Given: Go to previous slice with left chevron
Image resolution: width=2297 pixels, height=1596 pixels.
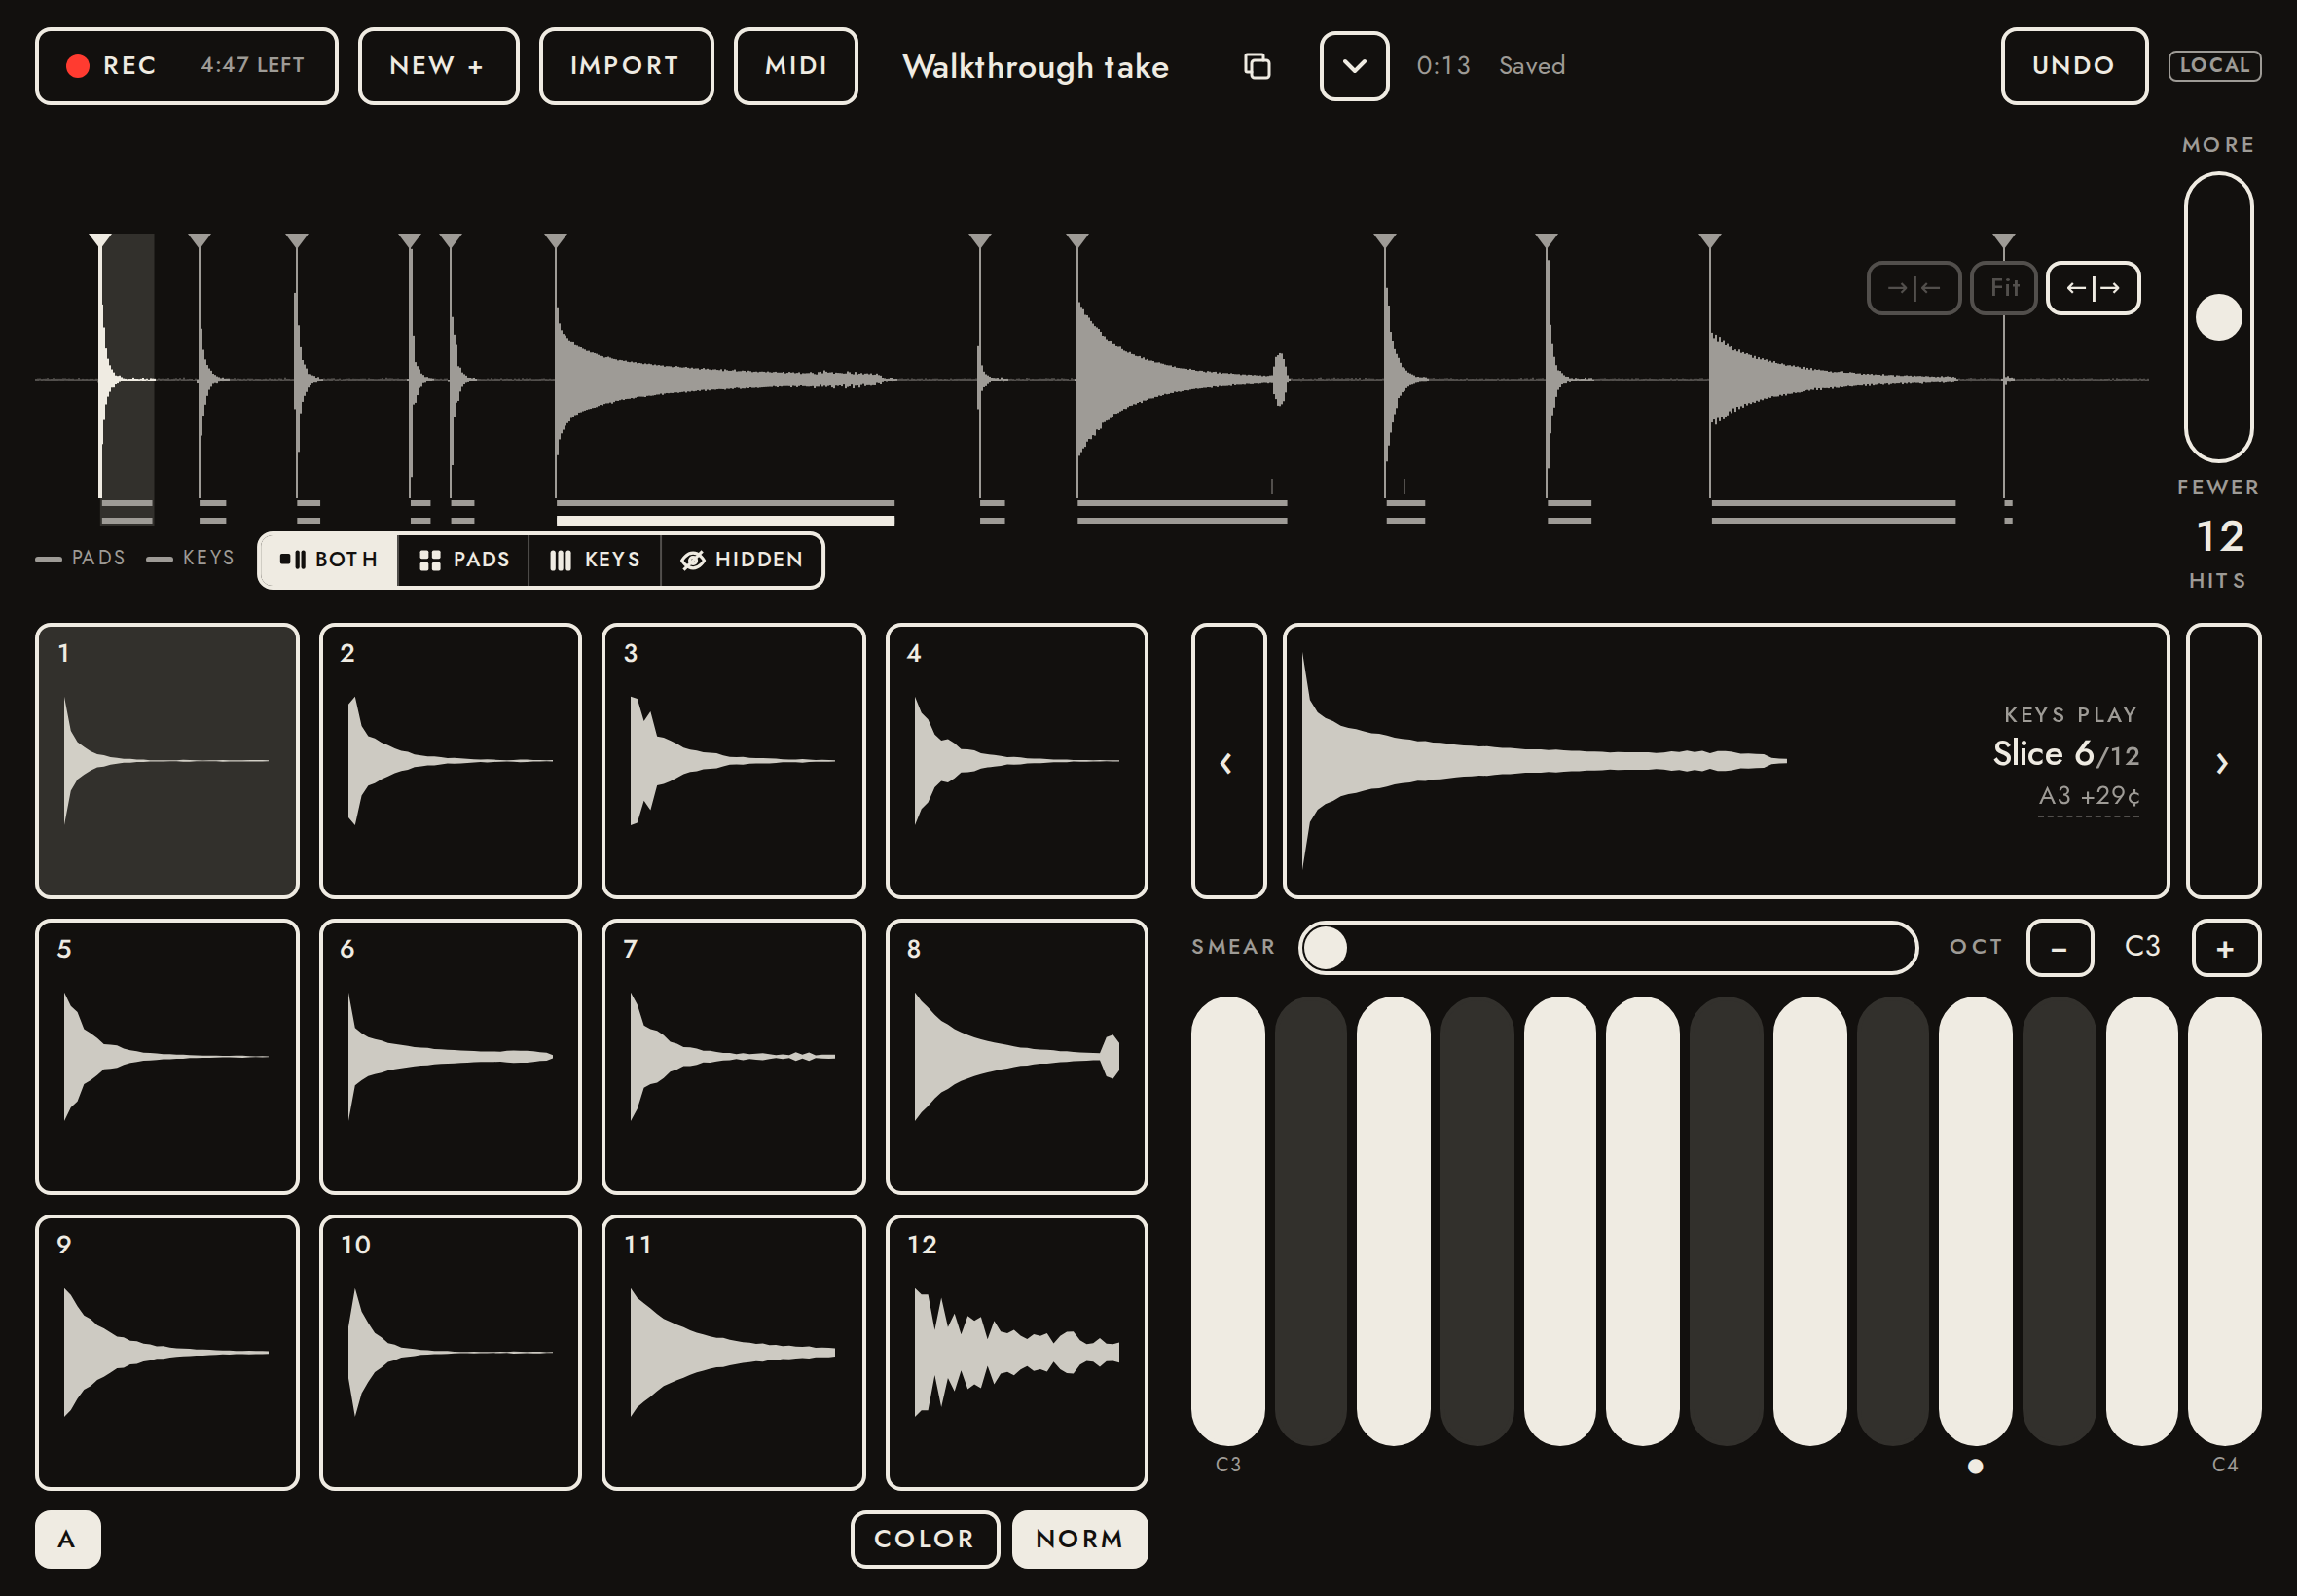Looking at the screenshot, I should pyautogui.click(x=1228, y=761).
